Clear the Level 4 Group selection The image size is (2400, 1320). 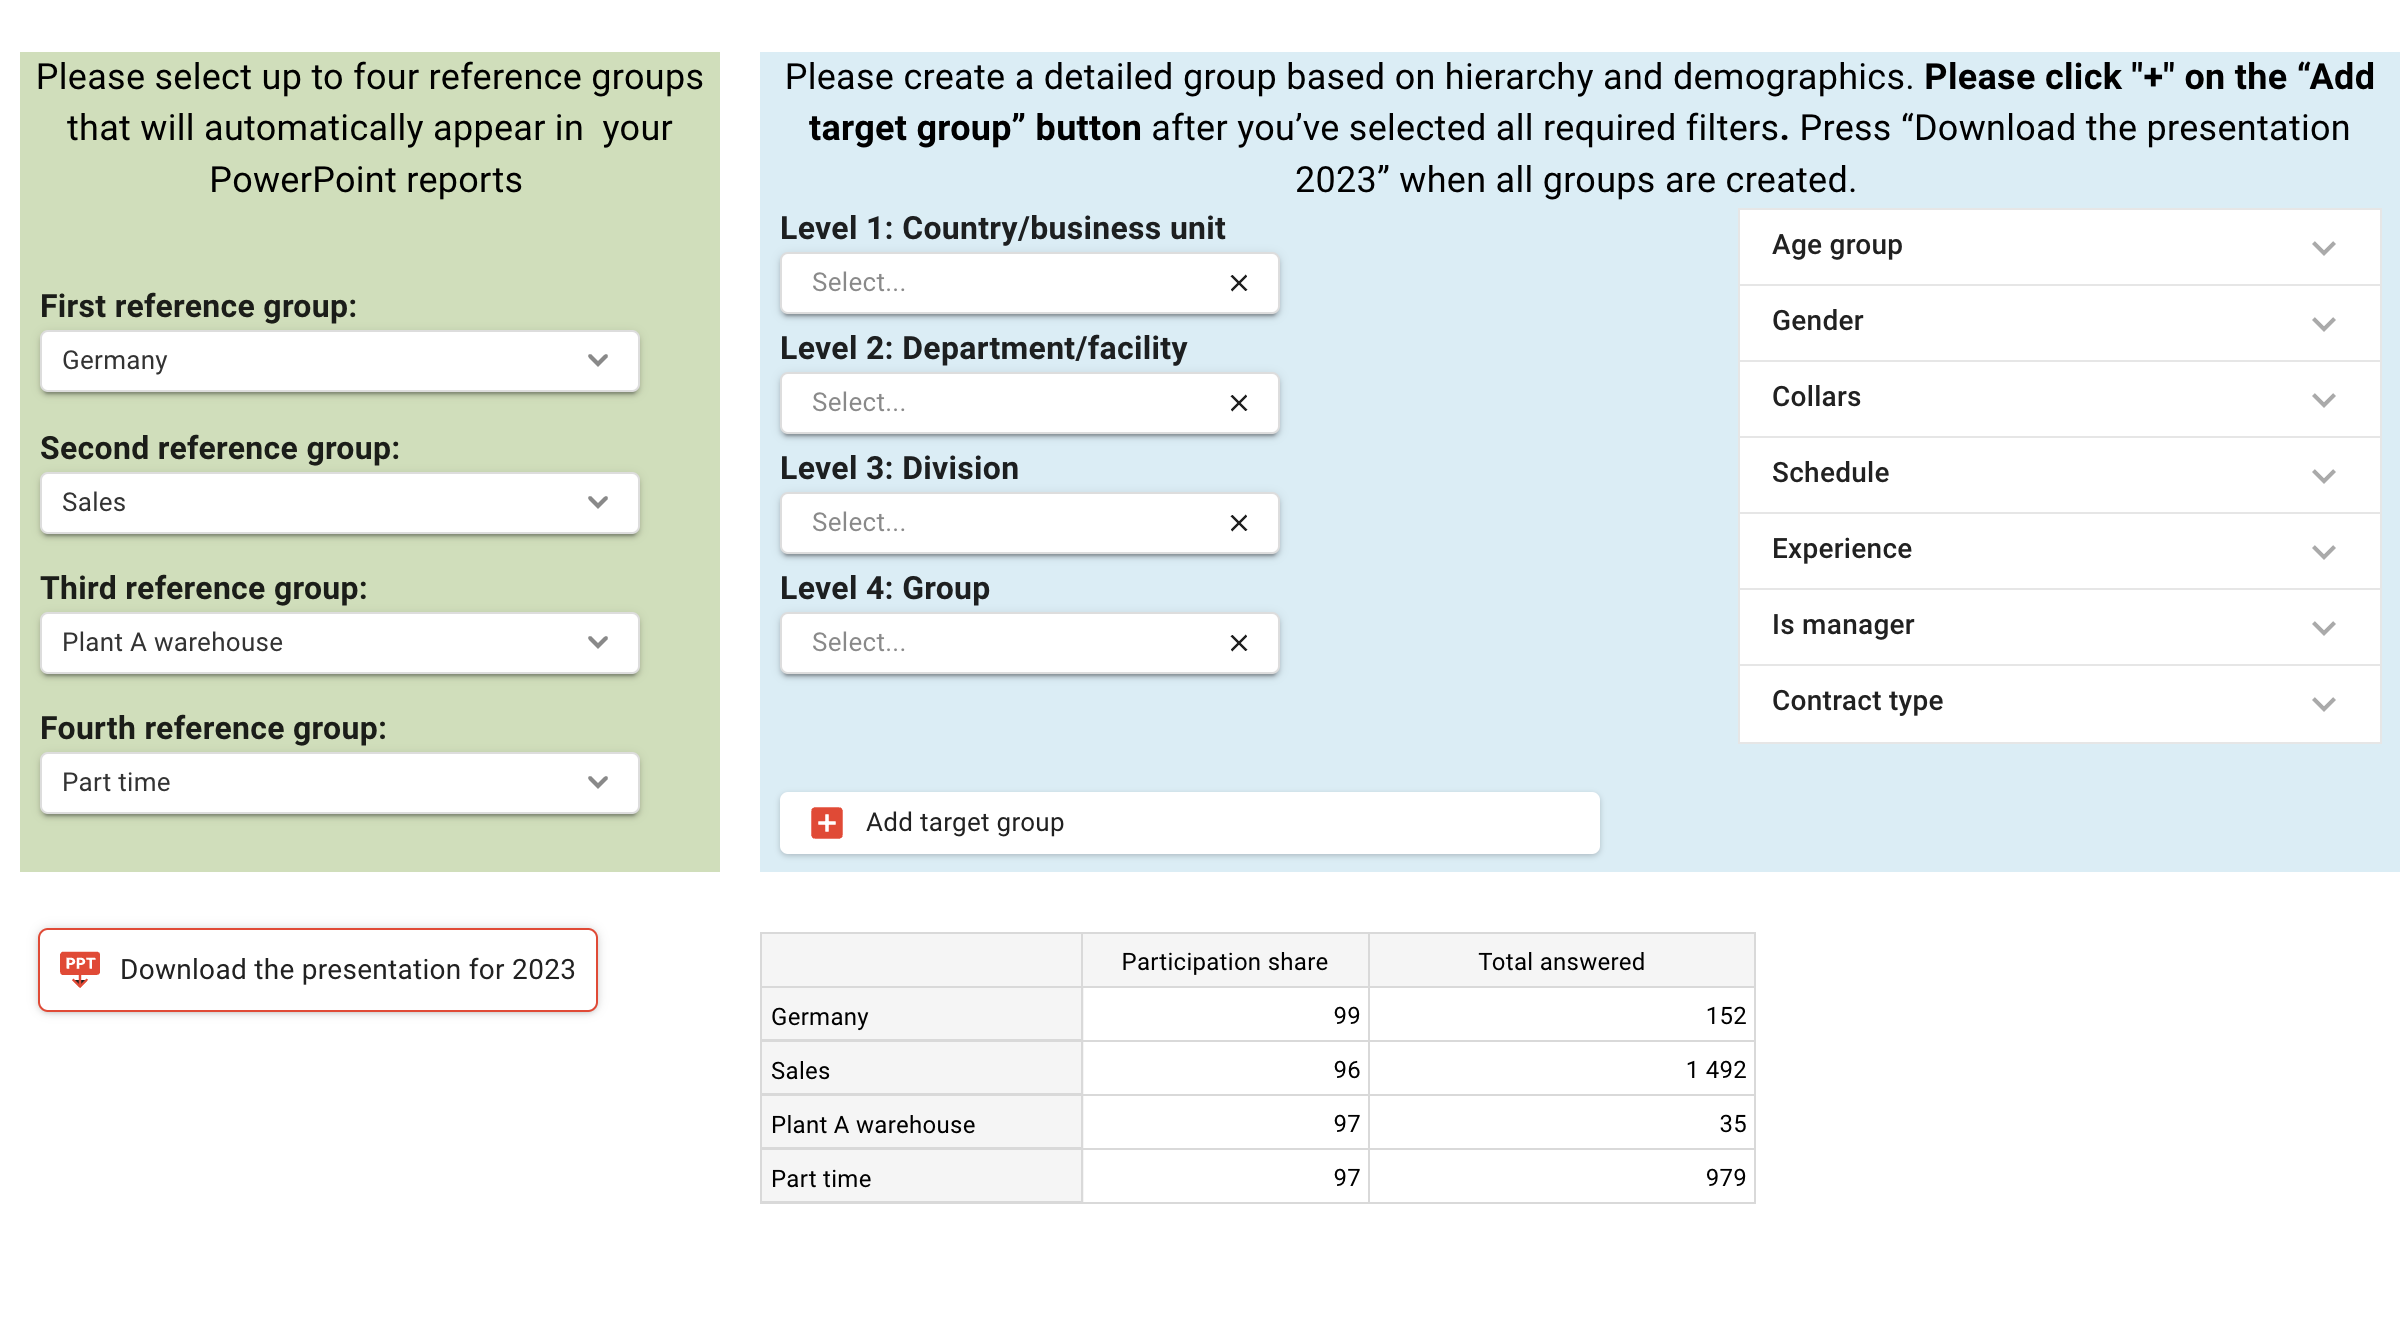click(x=1239, y=643)
